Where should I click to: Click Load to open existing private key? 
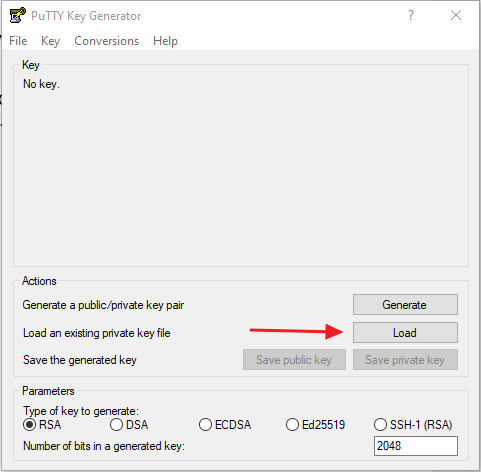pyautogui.click(x=405, y=333)
